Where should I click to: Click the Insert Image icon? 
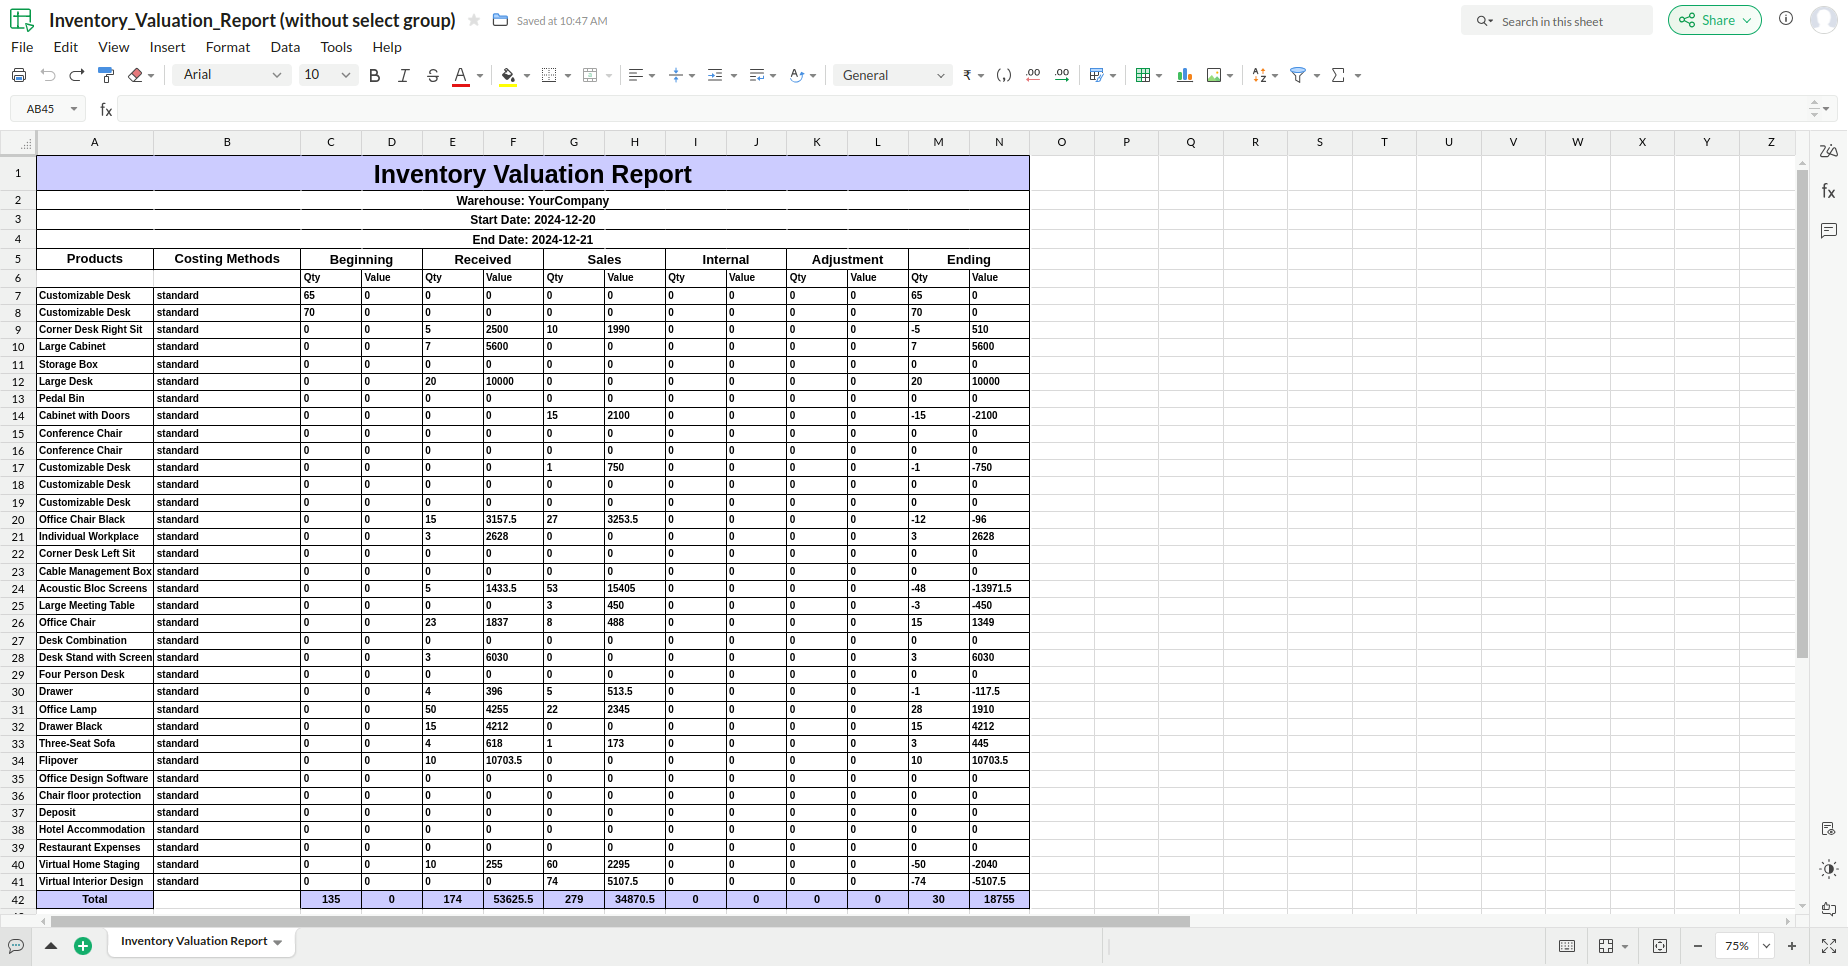point(1214,75)
